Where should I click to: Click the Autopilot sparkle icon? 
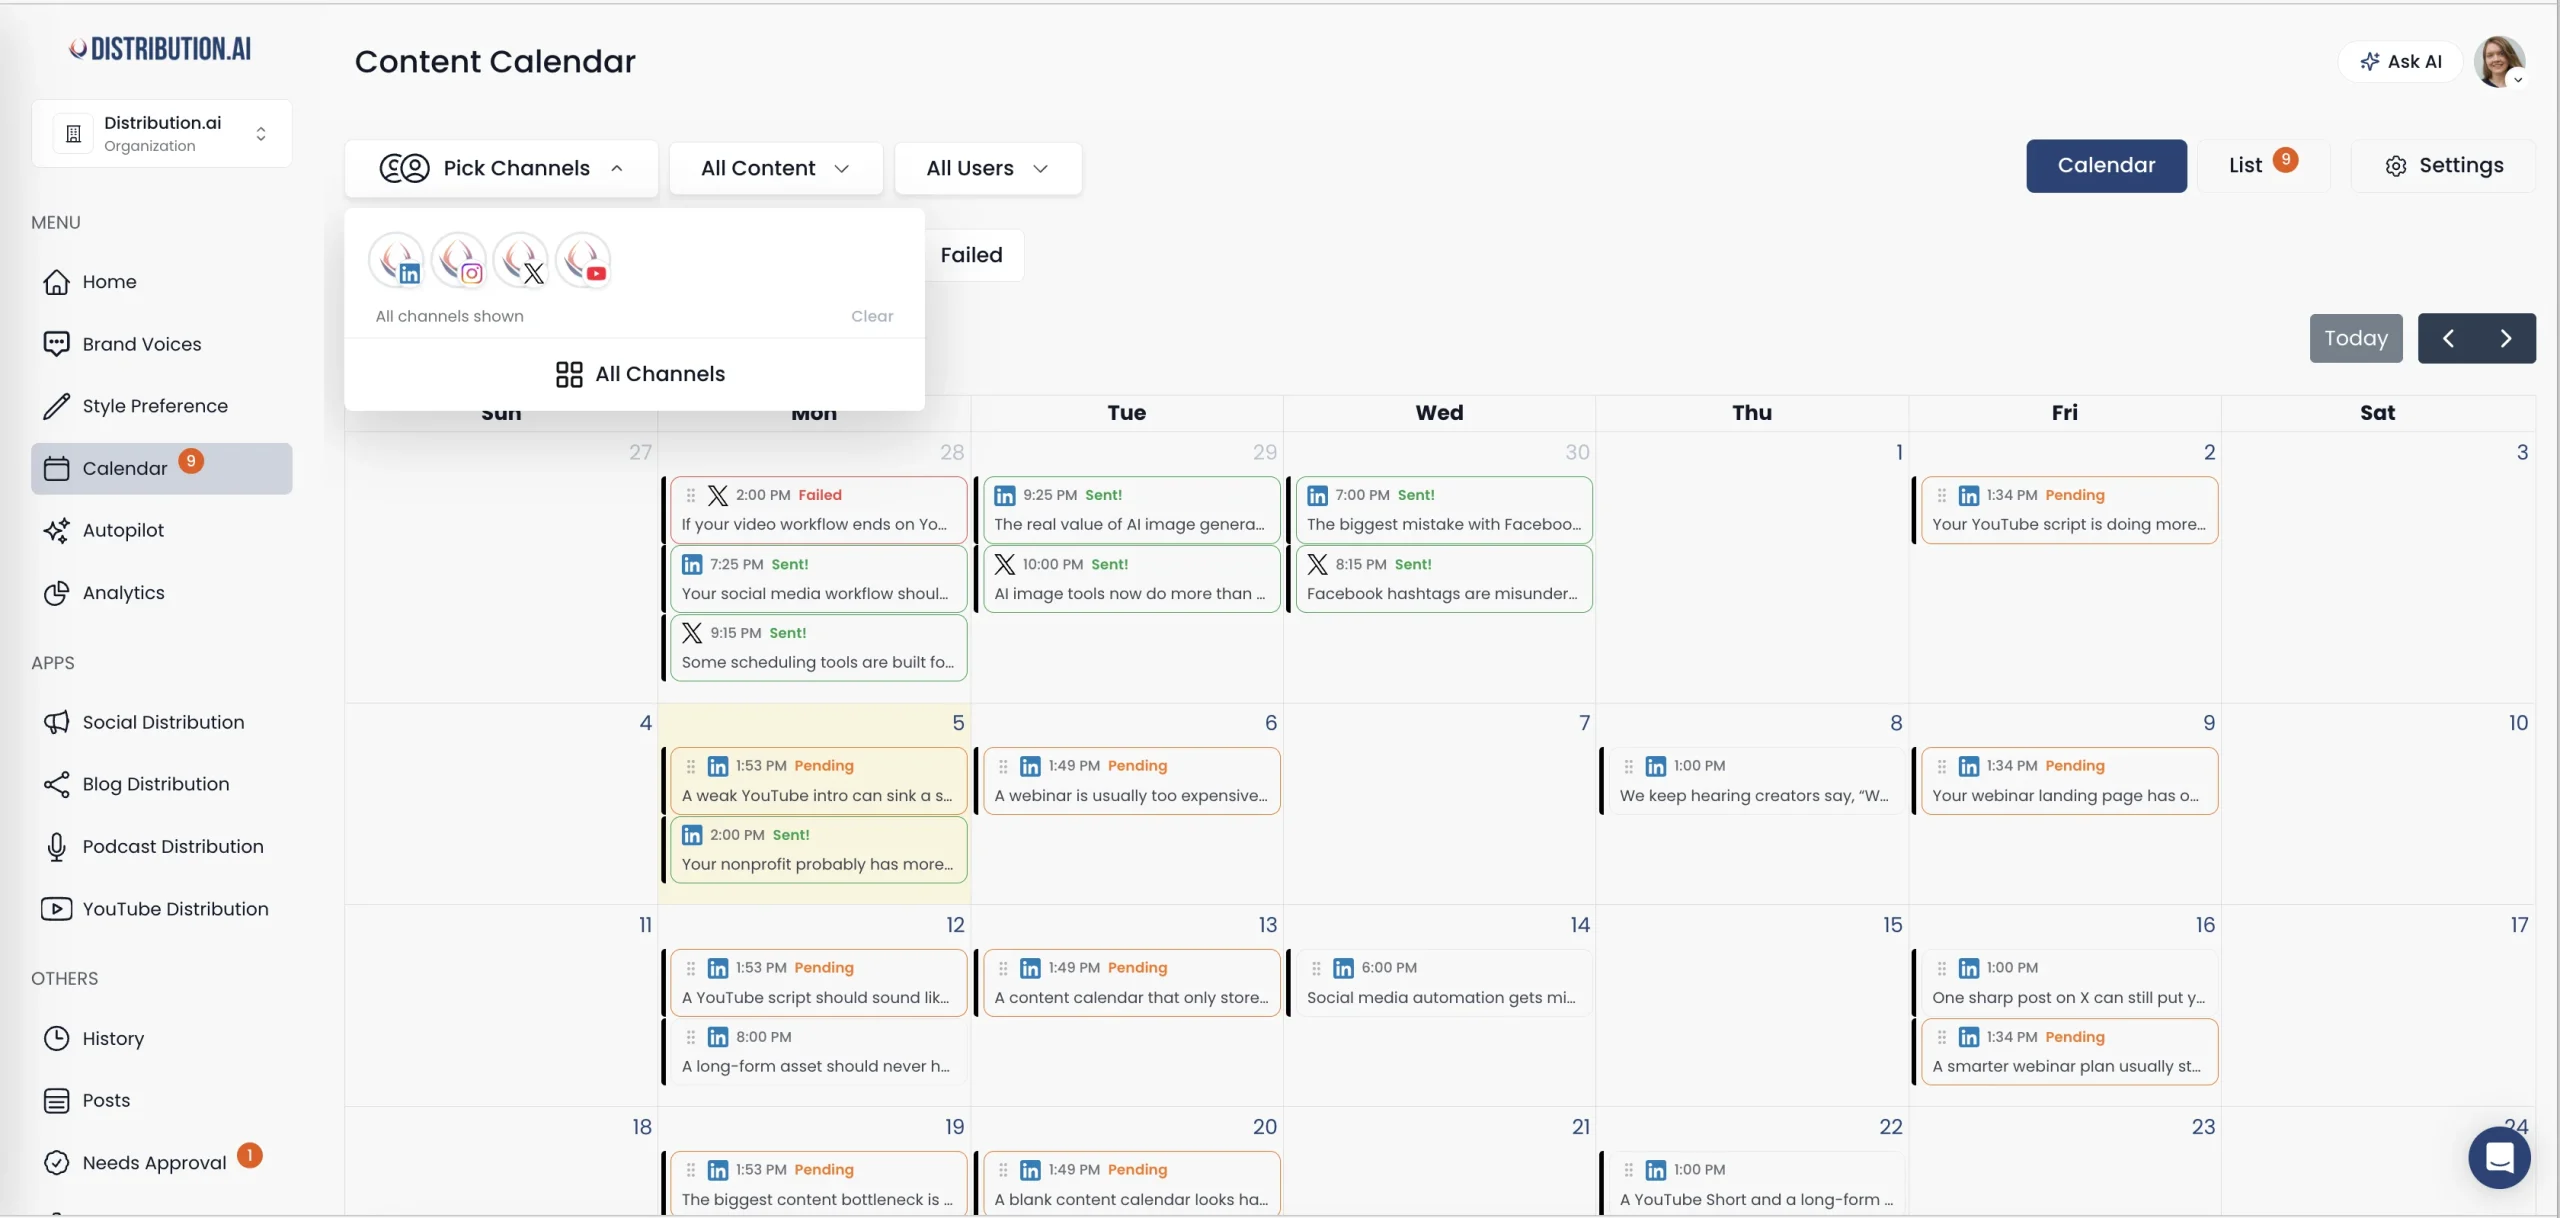[57, 530]
